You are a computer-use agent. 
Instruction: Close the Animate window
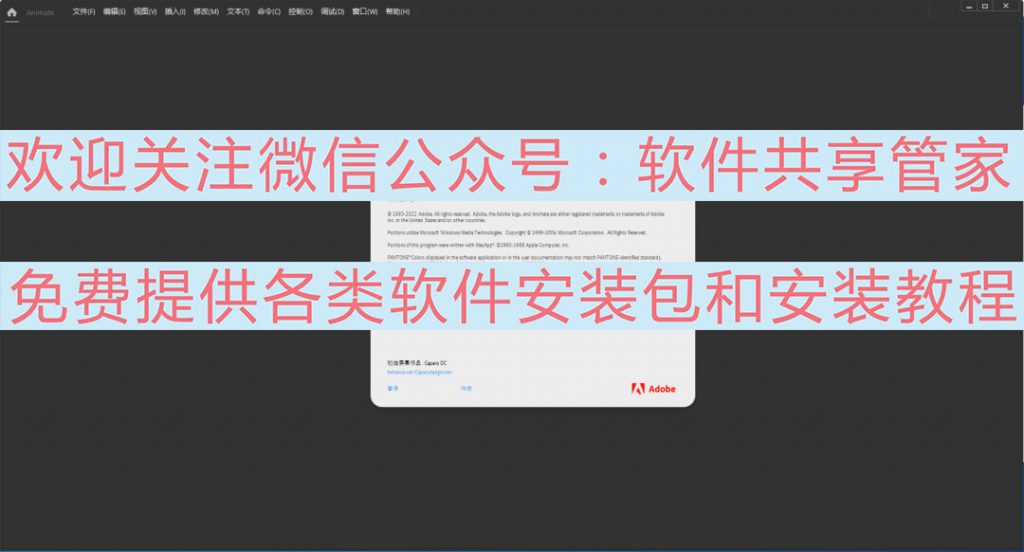pyautogui.click(x=1006, y=6)
